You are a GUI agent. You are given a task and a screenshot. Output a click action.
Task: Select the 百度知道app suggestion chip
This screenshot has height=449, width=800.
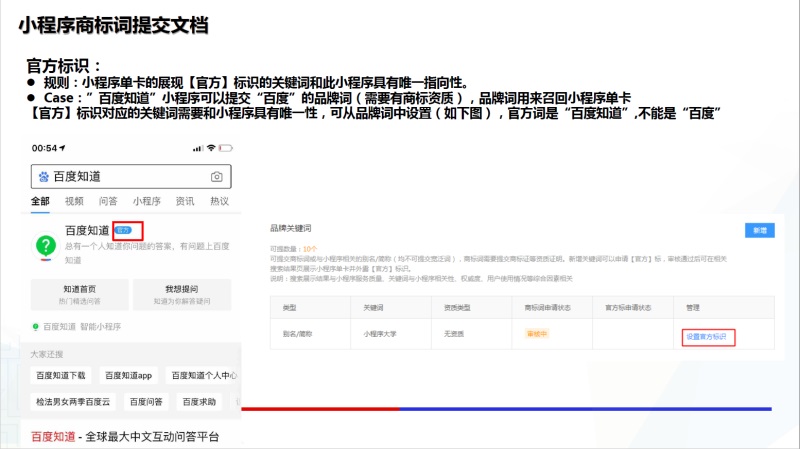[129, 376]
